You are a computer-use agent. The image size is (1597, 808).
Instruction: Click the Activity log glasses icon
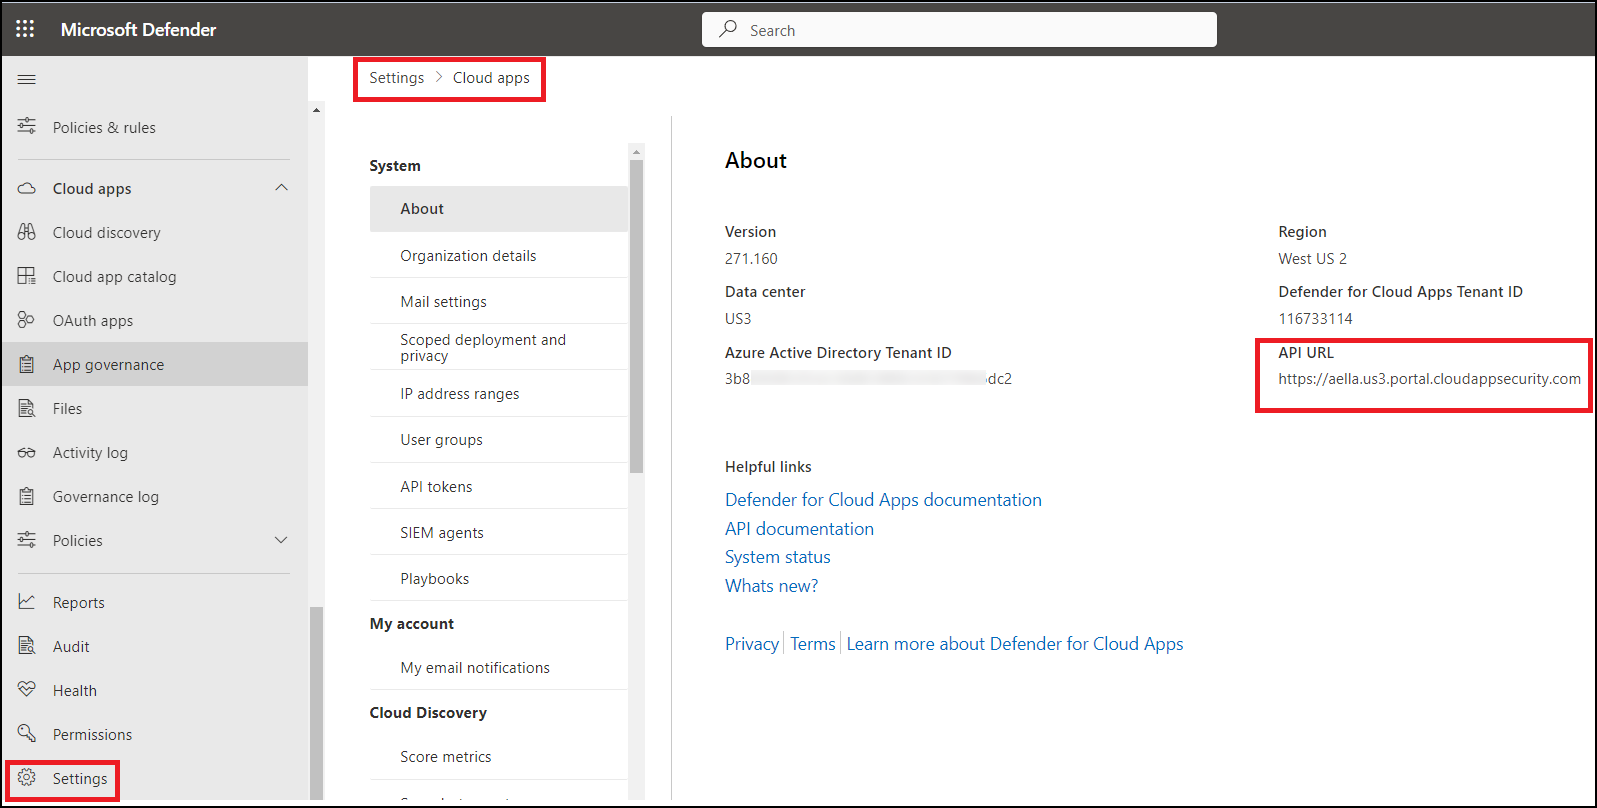[x=27, y=453]
